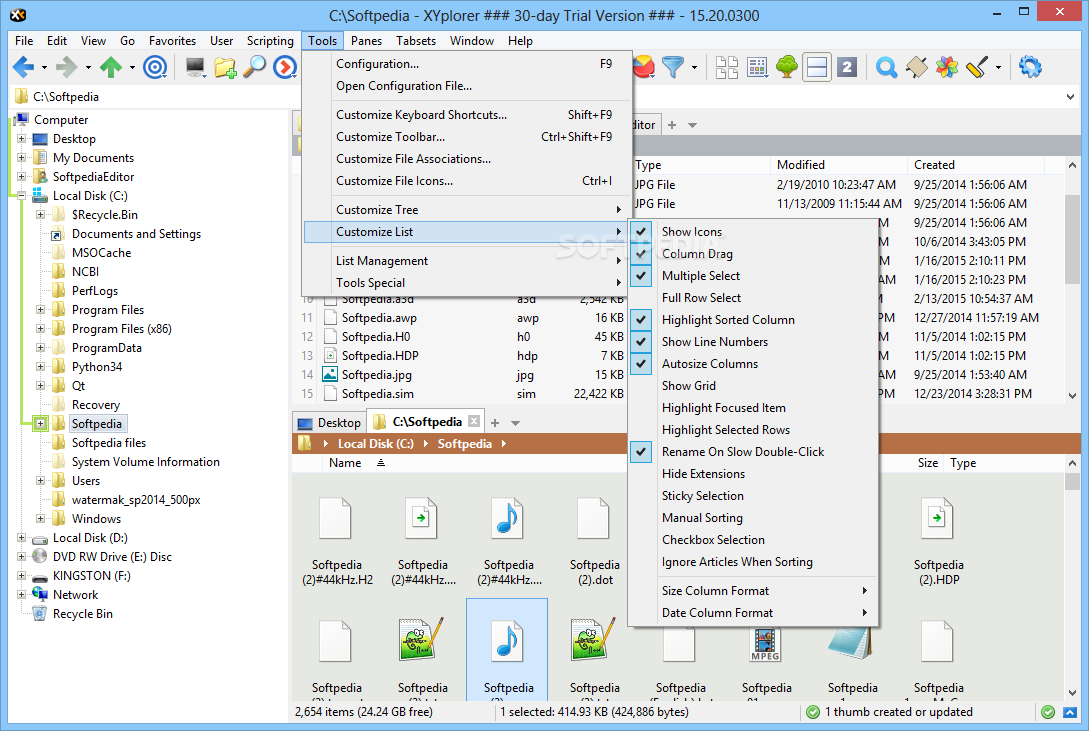Toggle the Show Line Numbers option
The image size is (1089, 731).
[753, 342]
